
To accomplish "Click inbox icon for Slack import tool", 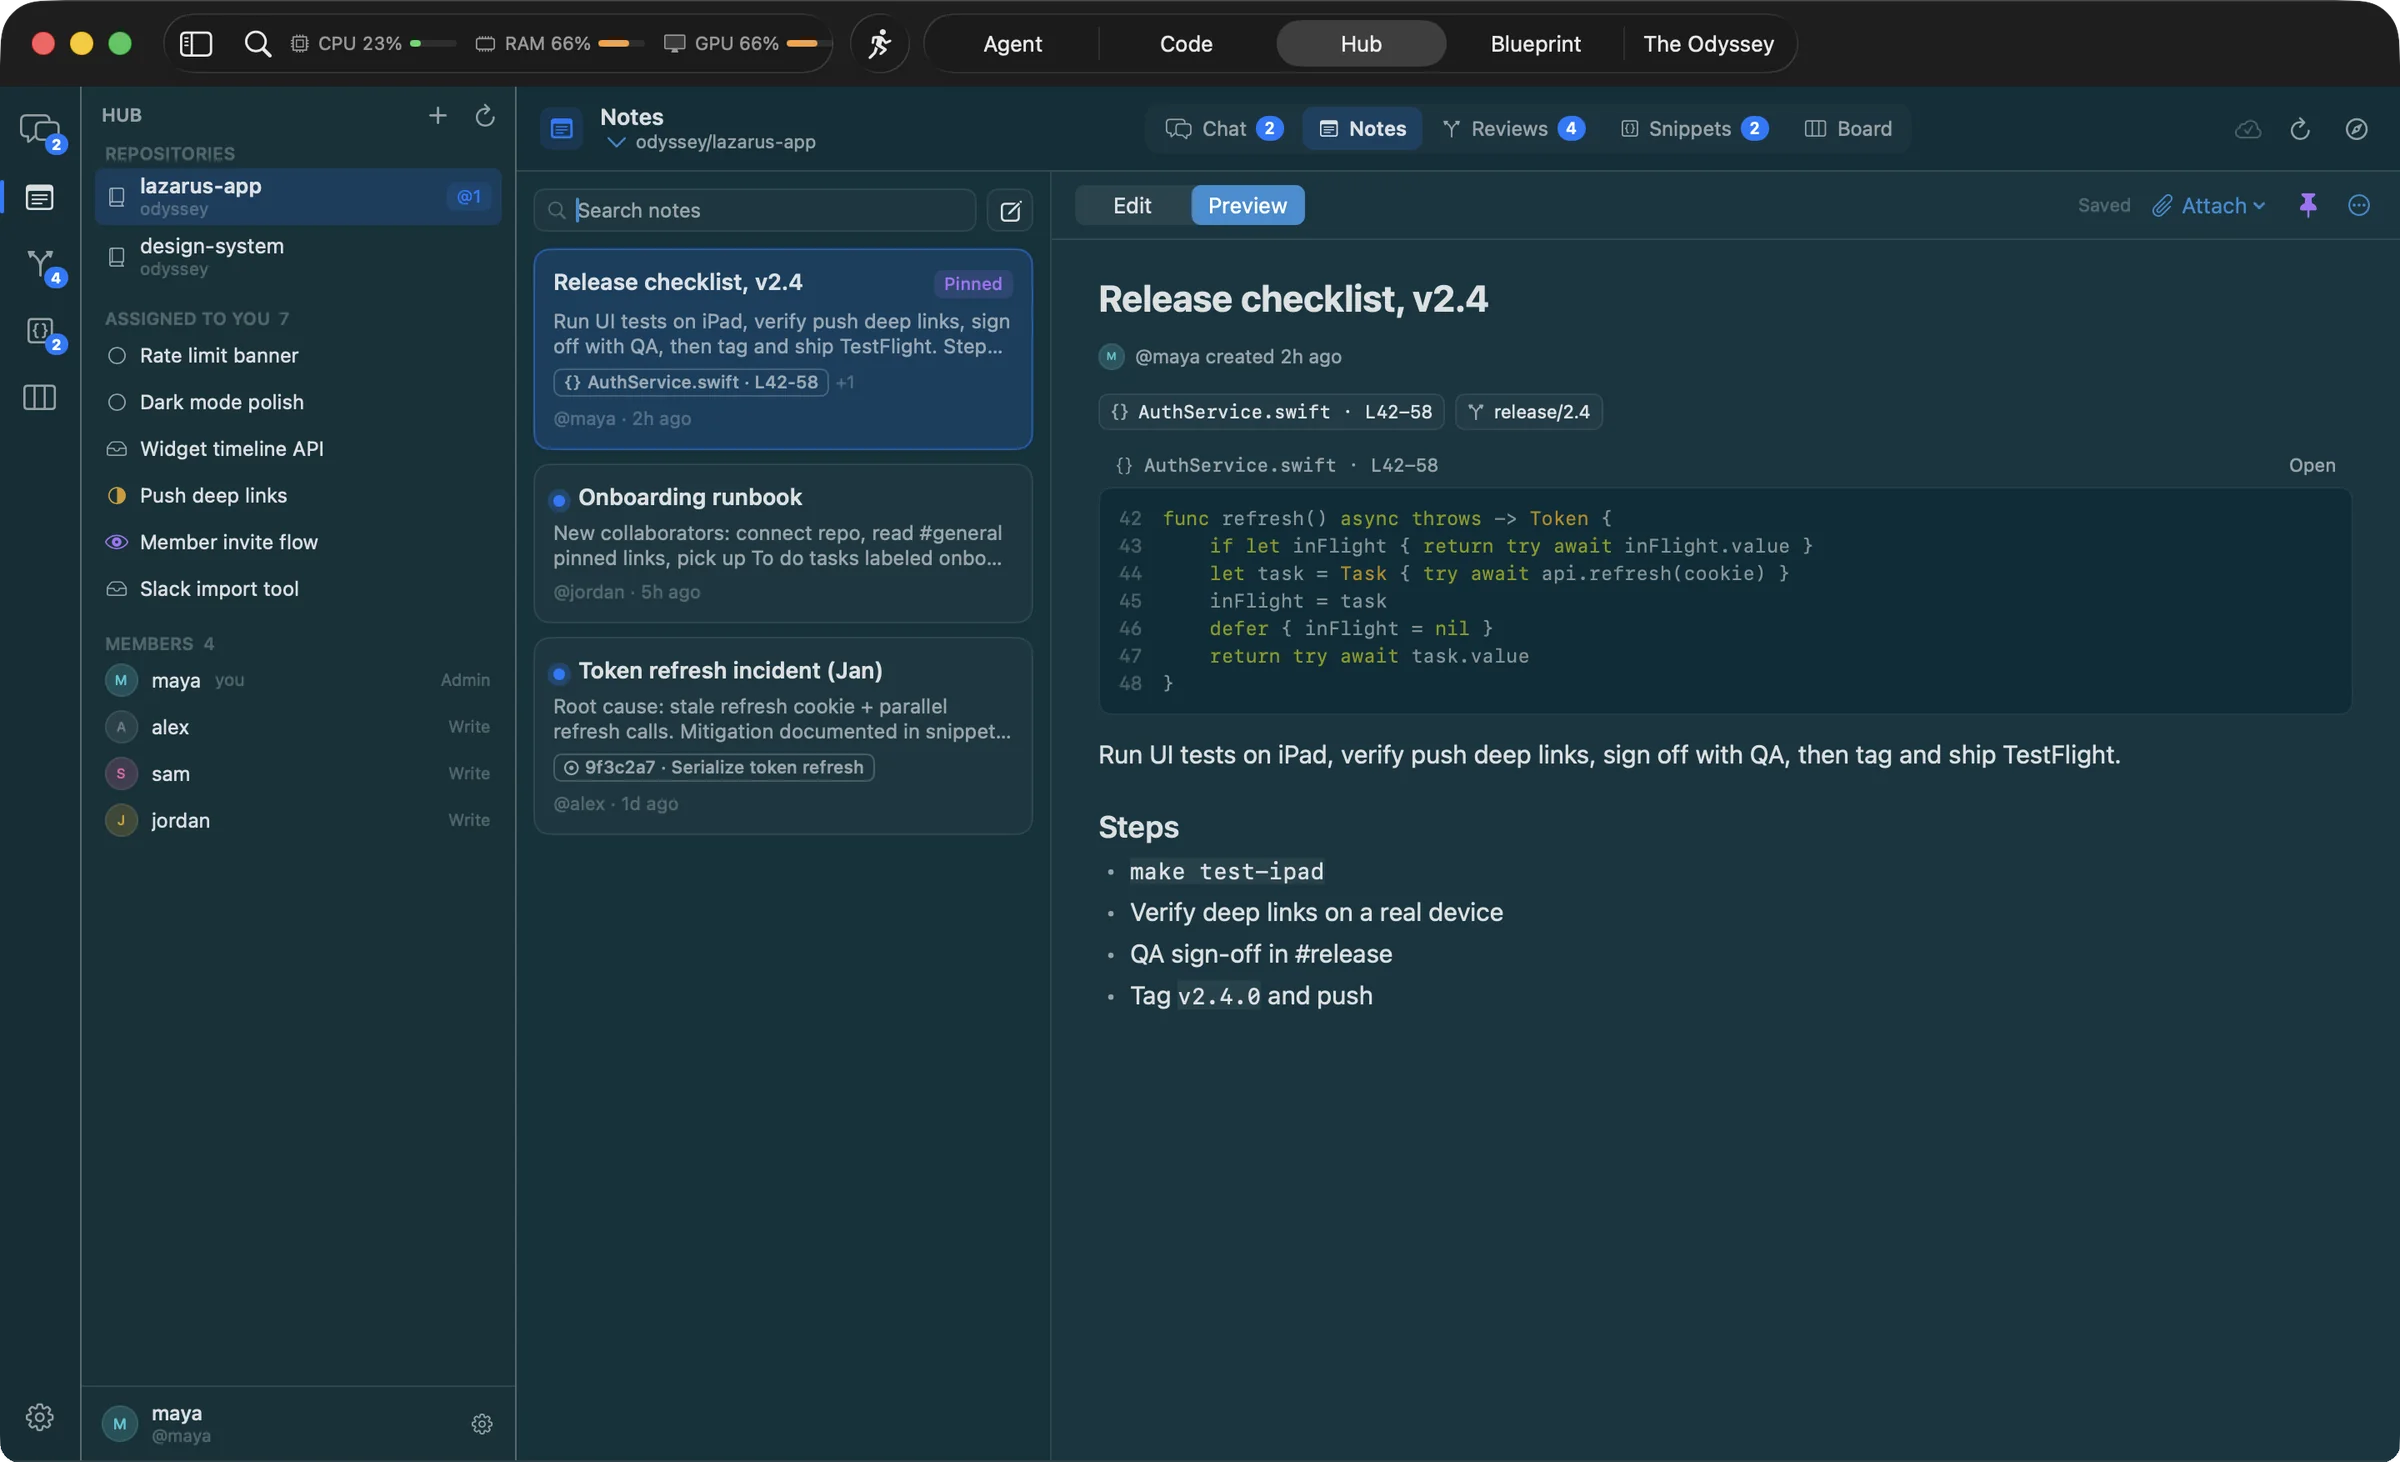I will click(117, 589).
